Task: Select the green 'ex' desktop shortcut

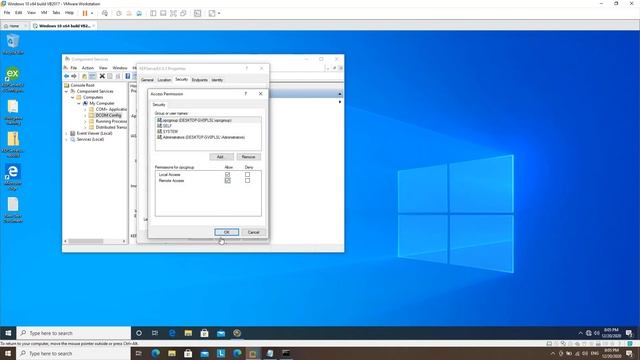Action: click(13, 79)
